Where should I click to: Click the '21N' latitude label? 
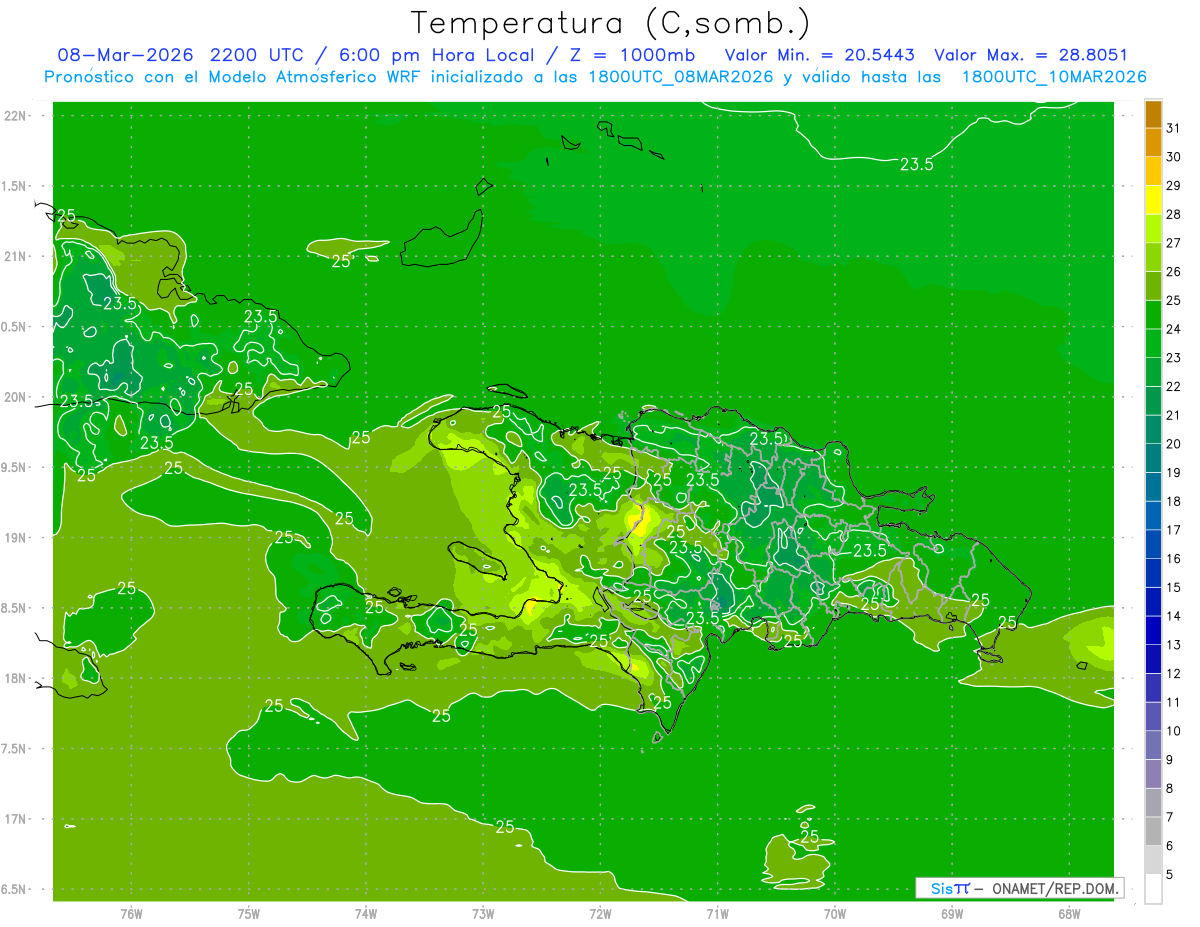[14, 257]
